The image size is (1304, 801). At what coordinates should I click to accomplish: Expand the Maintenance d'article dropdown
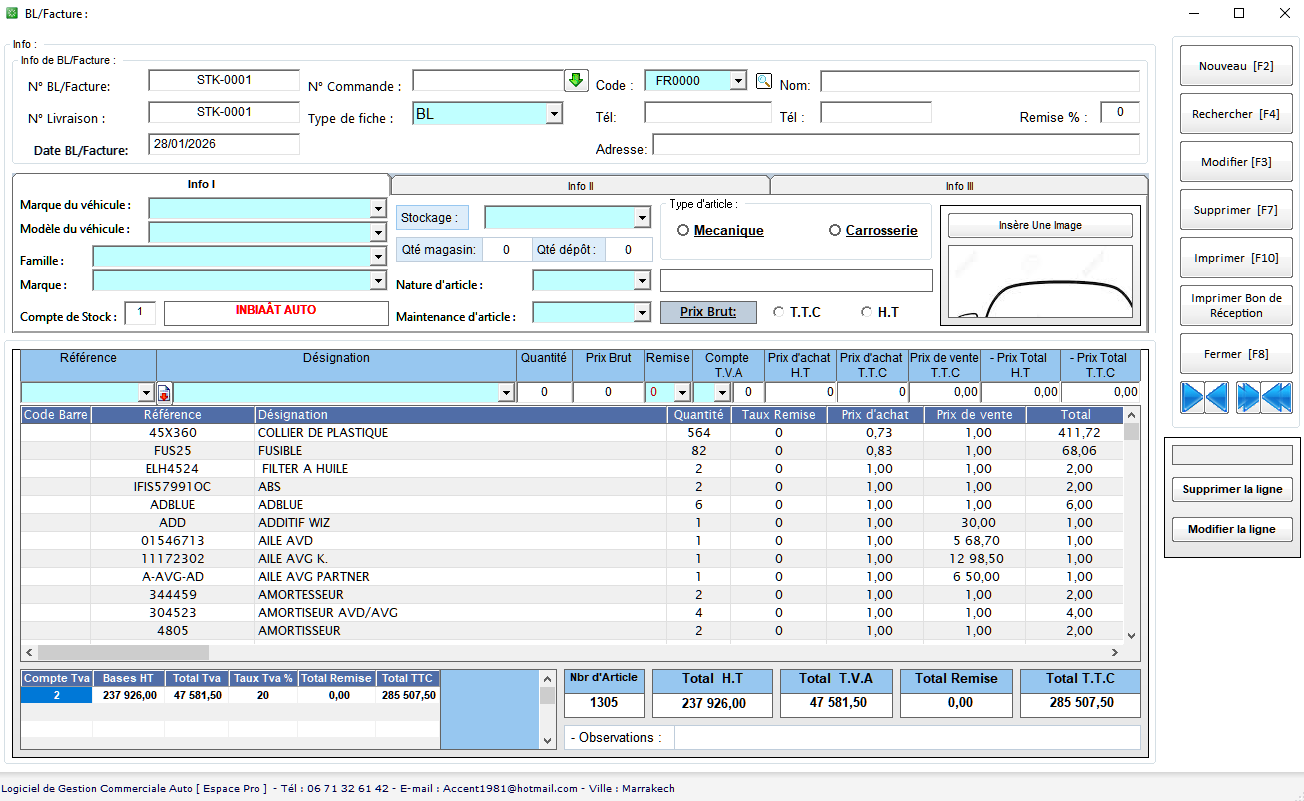(x=642, y=313)
